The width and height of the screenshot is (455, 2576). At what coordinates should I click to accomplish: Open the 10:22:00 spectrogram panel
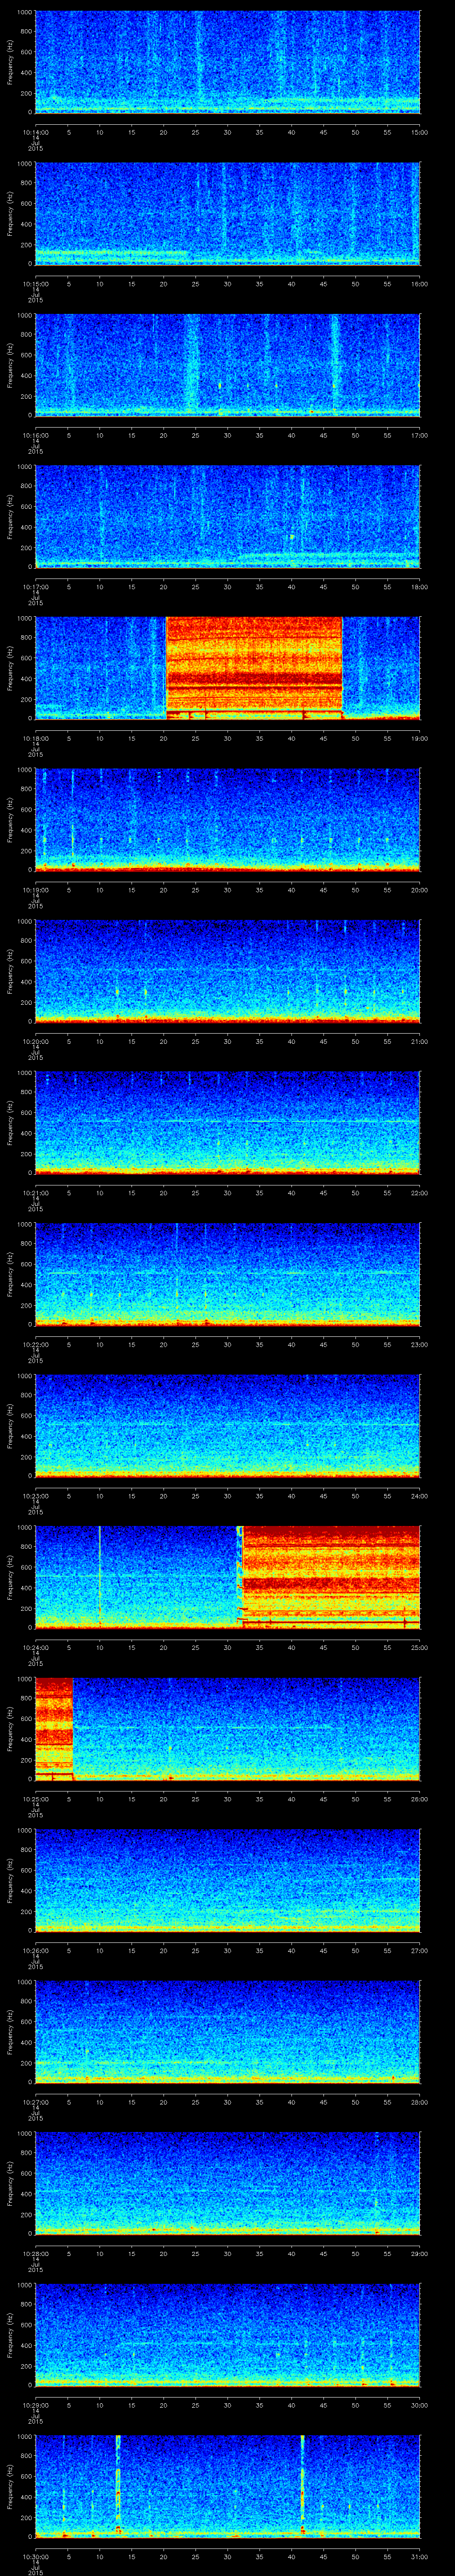[227, 1274]
